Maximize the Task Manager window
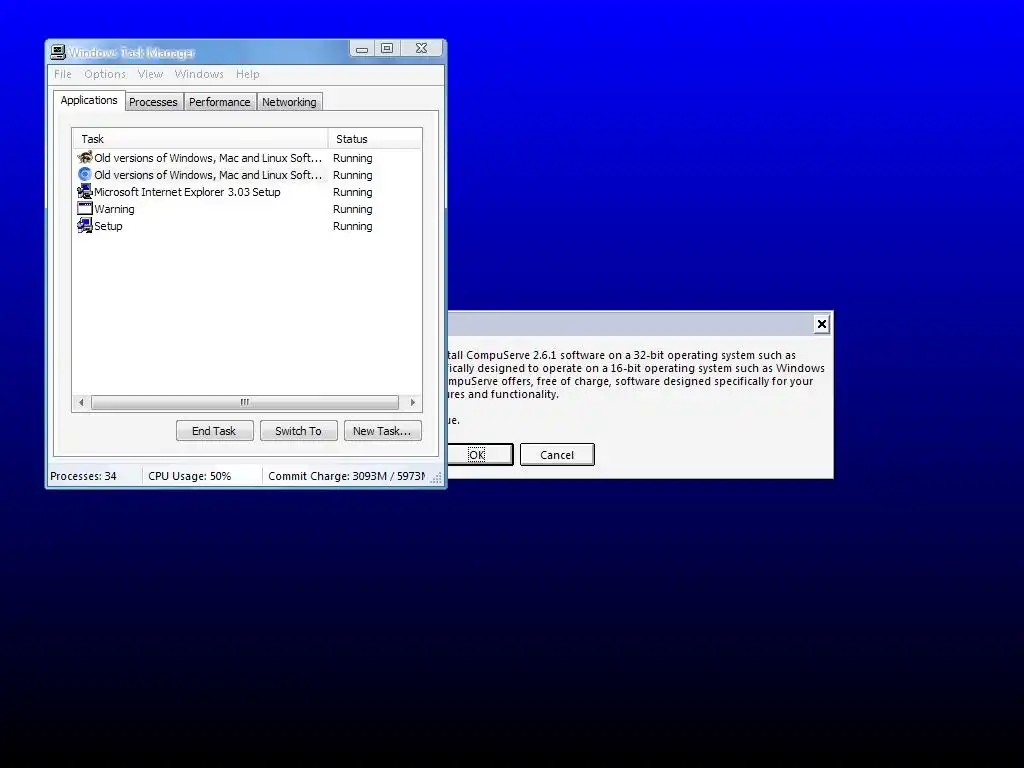The width and height of the screenshot is (1024, 768). point(387,49)
